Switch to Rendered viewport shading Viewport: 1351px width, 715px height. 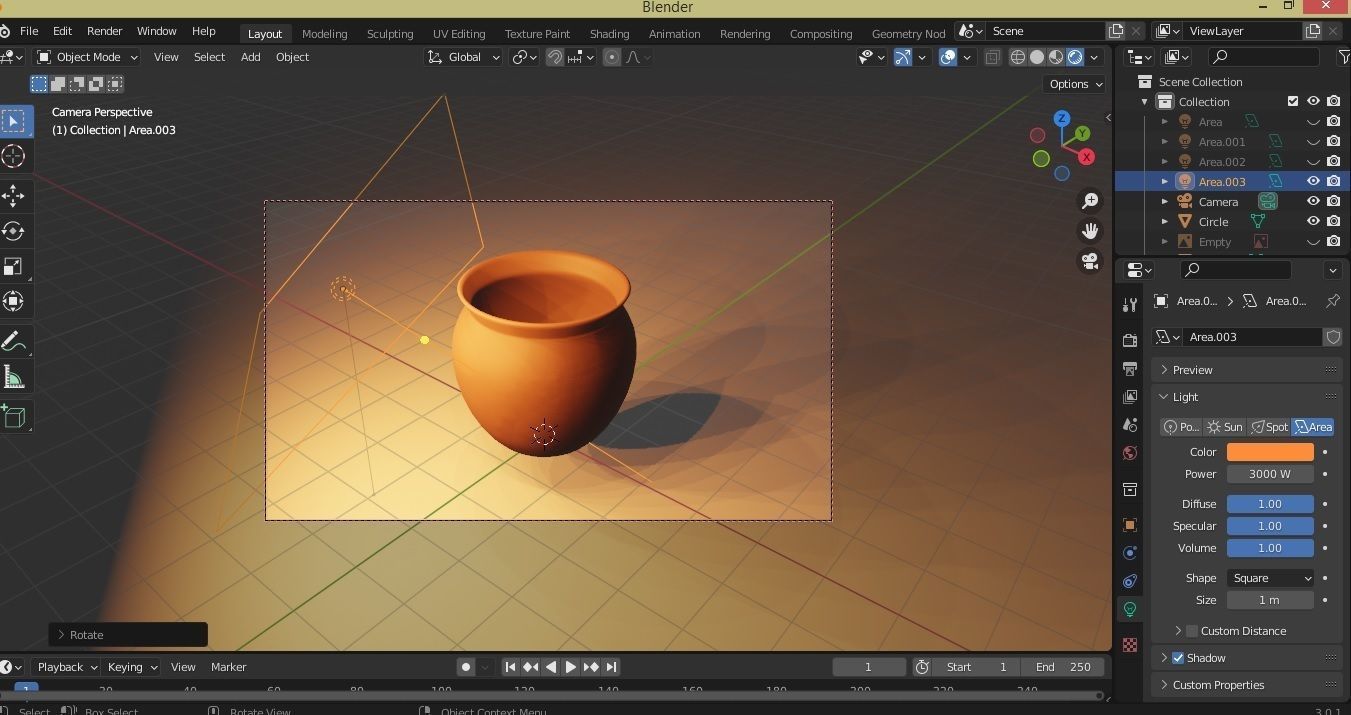coord(1075,57)
